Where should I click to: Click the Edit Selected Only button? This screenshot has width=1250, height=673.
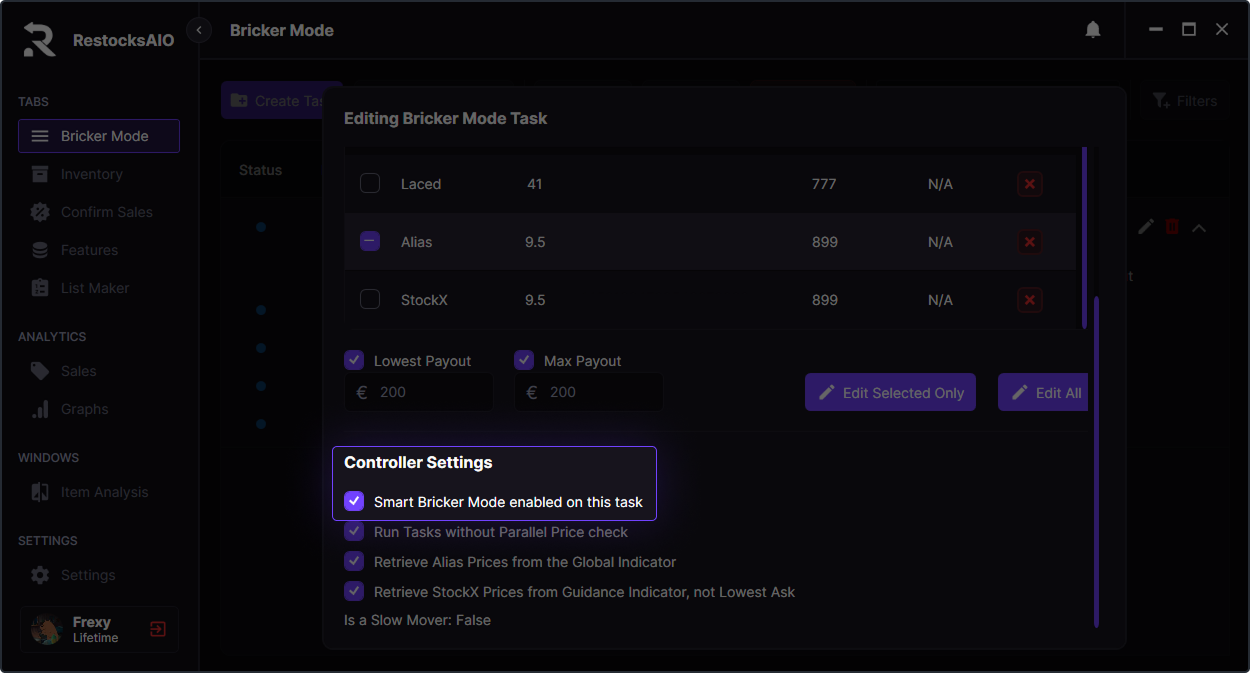click(x=890, y=393)
